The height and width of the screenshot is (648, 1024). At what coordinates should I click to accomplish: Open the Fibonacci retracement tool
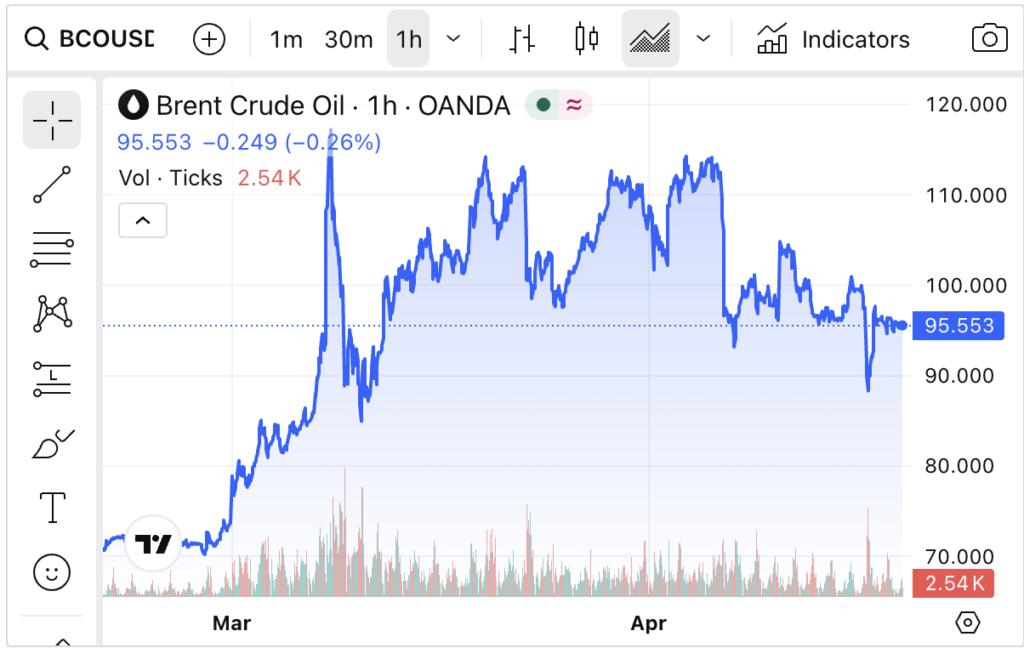(x=52, y=249)
